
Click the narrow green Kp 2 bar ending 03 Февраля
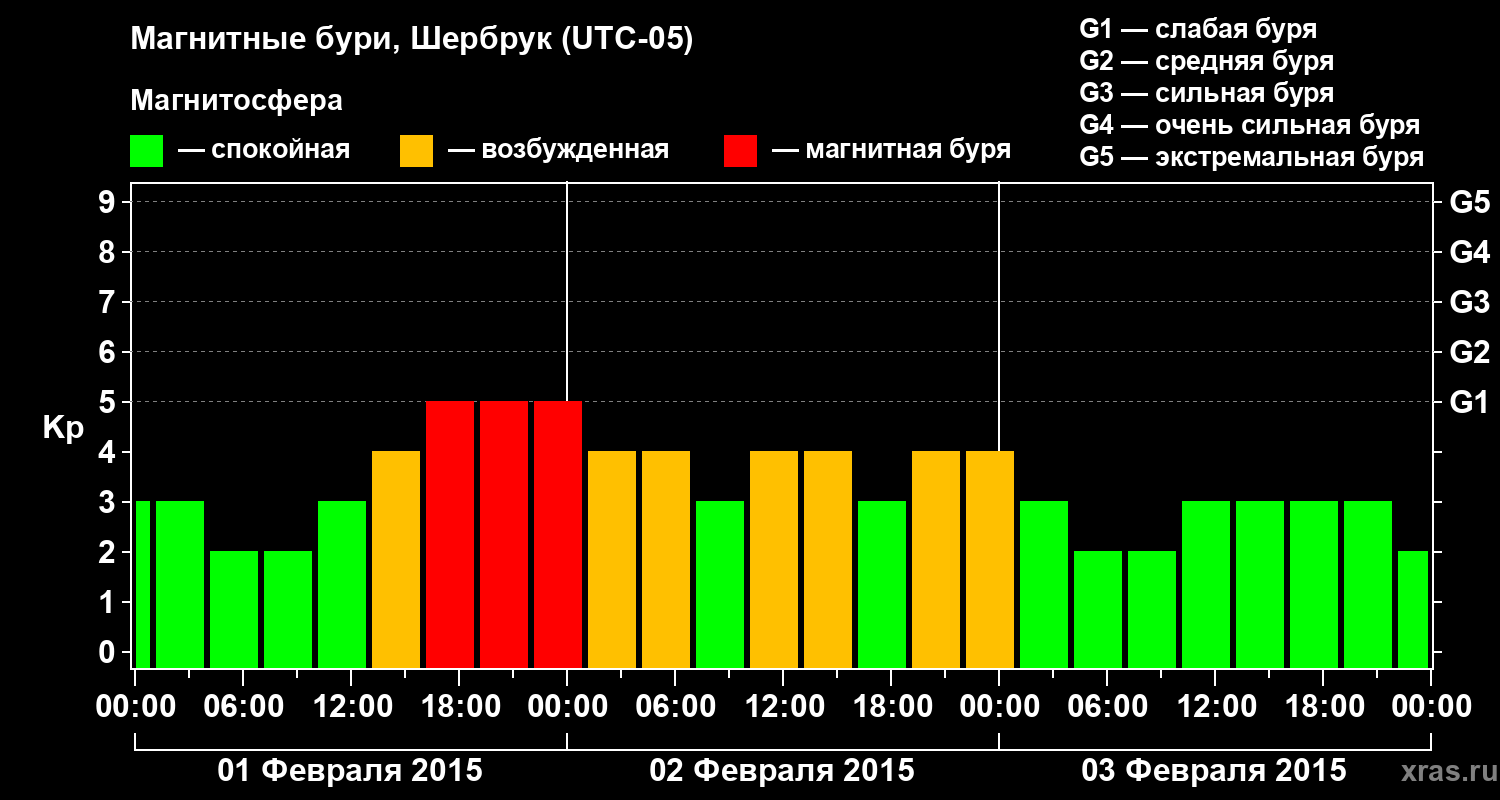1413,609
